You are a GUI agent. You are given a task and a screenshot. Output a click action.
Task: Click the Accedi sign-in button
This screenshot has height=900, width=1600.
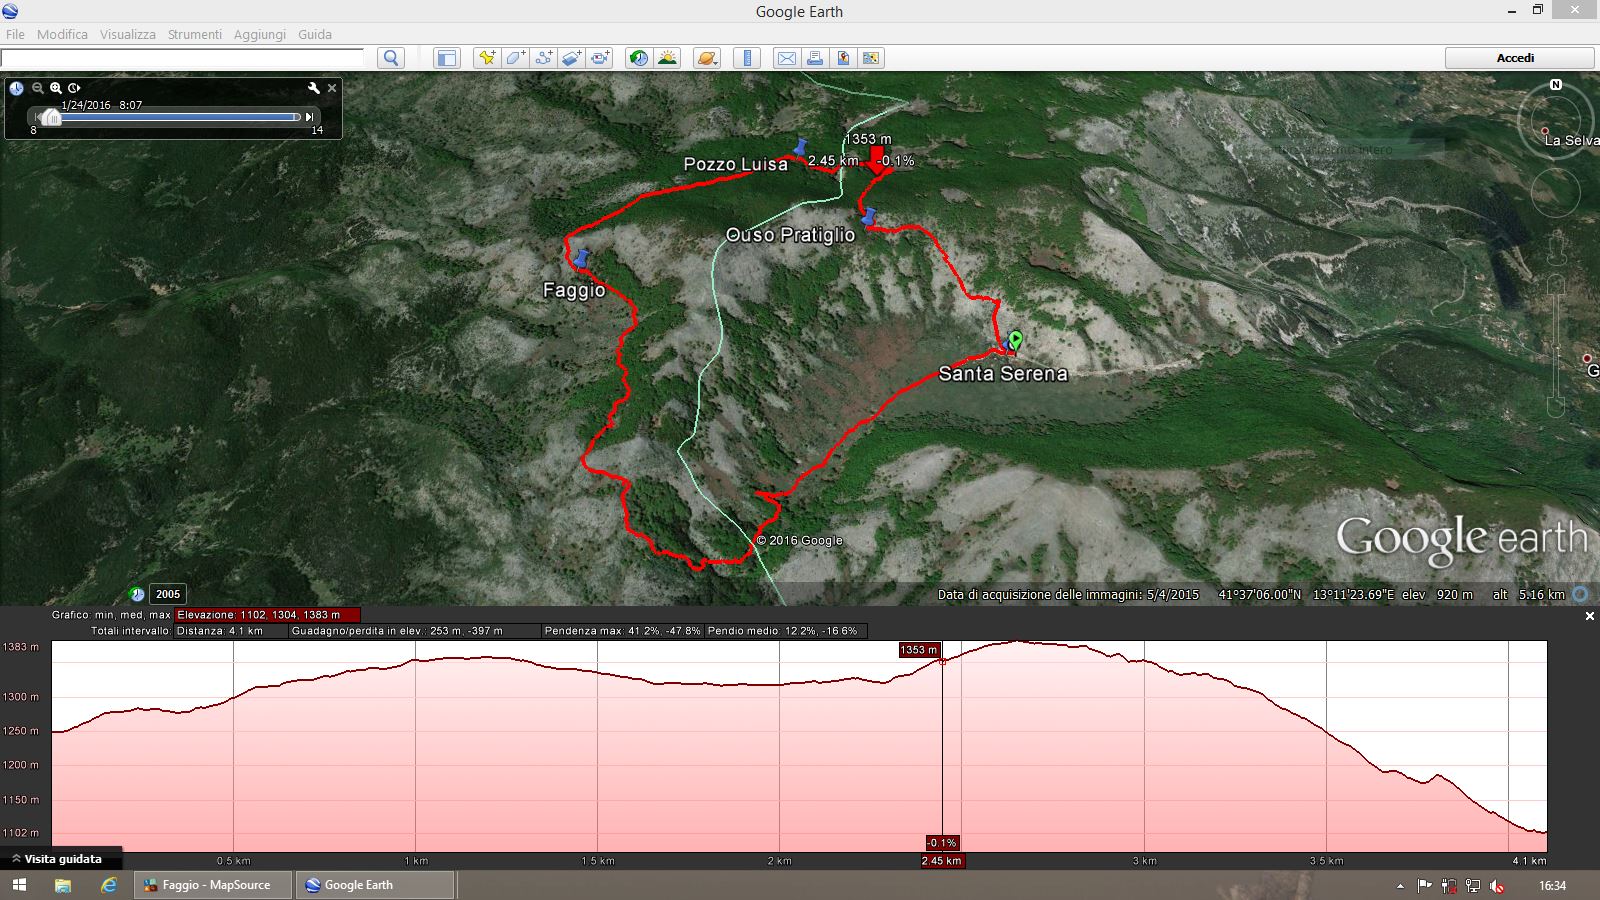[1519, 58]
